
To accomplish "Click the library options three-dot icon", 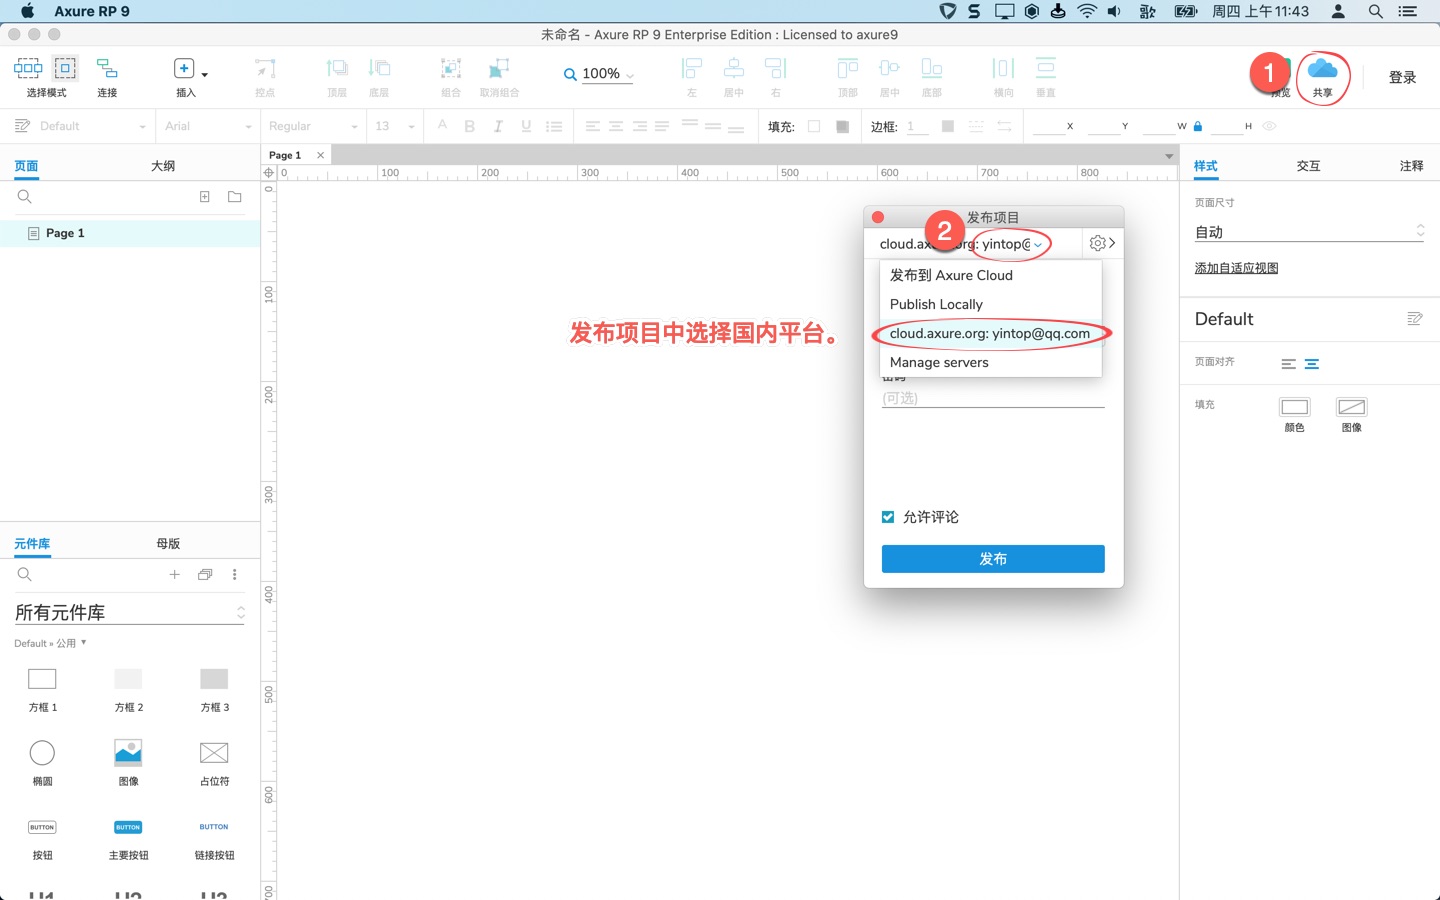I will (x=235, y=574).
